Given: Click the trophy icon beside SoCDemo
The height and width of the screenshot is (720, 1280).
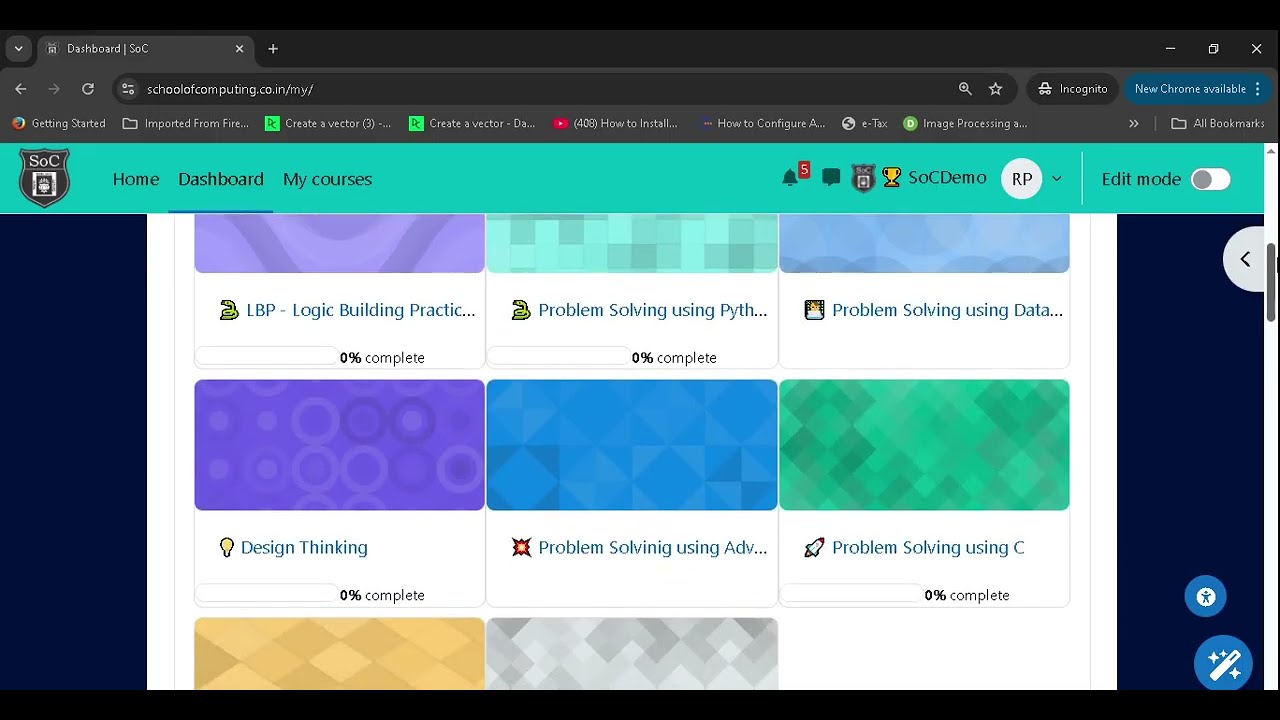Looking at the screenshot, I should pyautogui.click(x=891, y=177).
